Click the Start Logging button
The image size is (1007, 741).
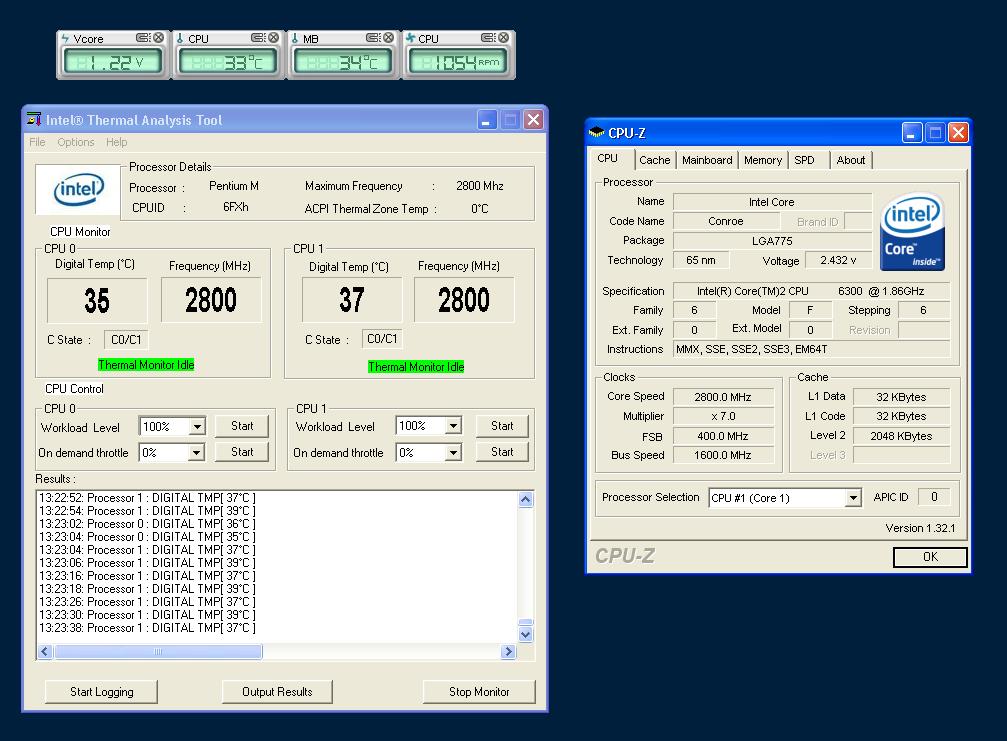(x=101, y=692)
